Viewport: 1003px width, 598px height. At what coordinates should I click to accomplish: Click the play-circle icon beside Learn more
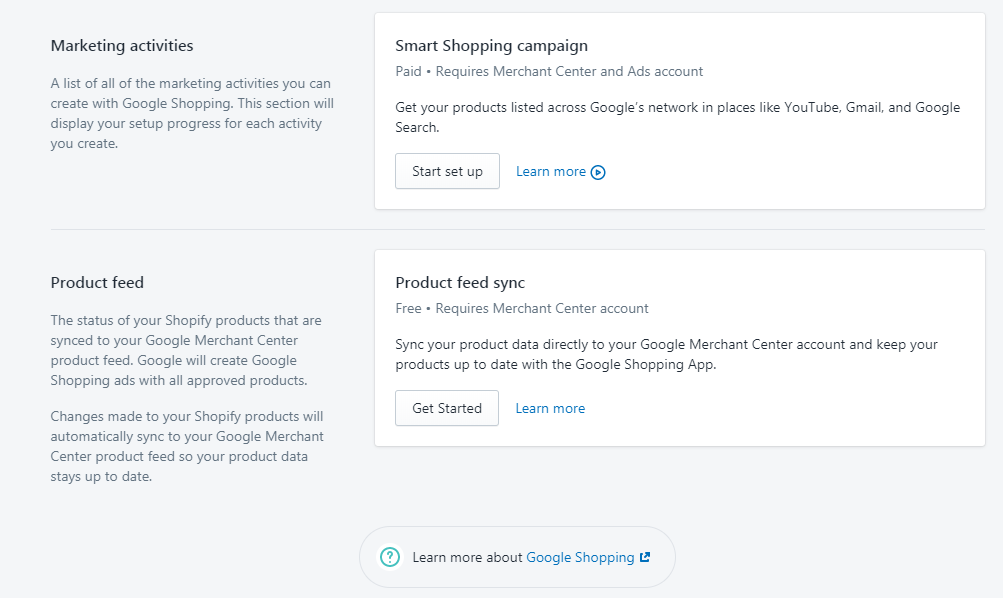click(597, 172)
